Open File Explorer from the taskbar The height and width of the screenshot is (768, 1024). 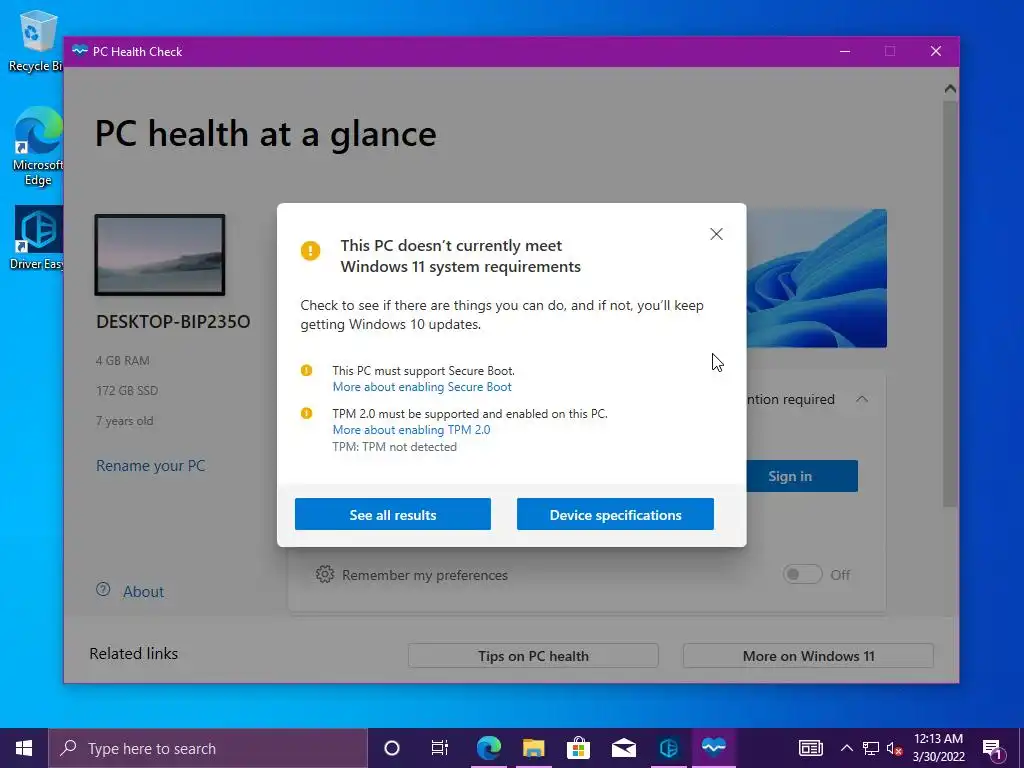pyautogui.click(x=534, y=748)
